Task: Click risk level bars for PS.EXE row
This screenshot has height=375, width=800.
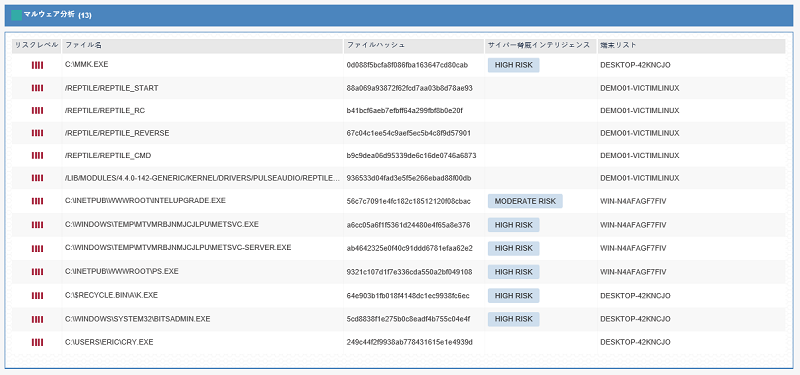Action: click(x=37, y=272)
